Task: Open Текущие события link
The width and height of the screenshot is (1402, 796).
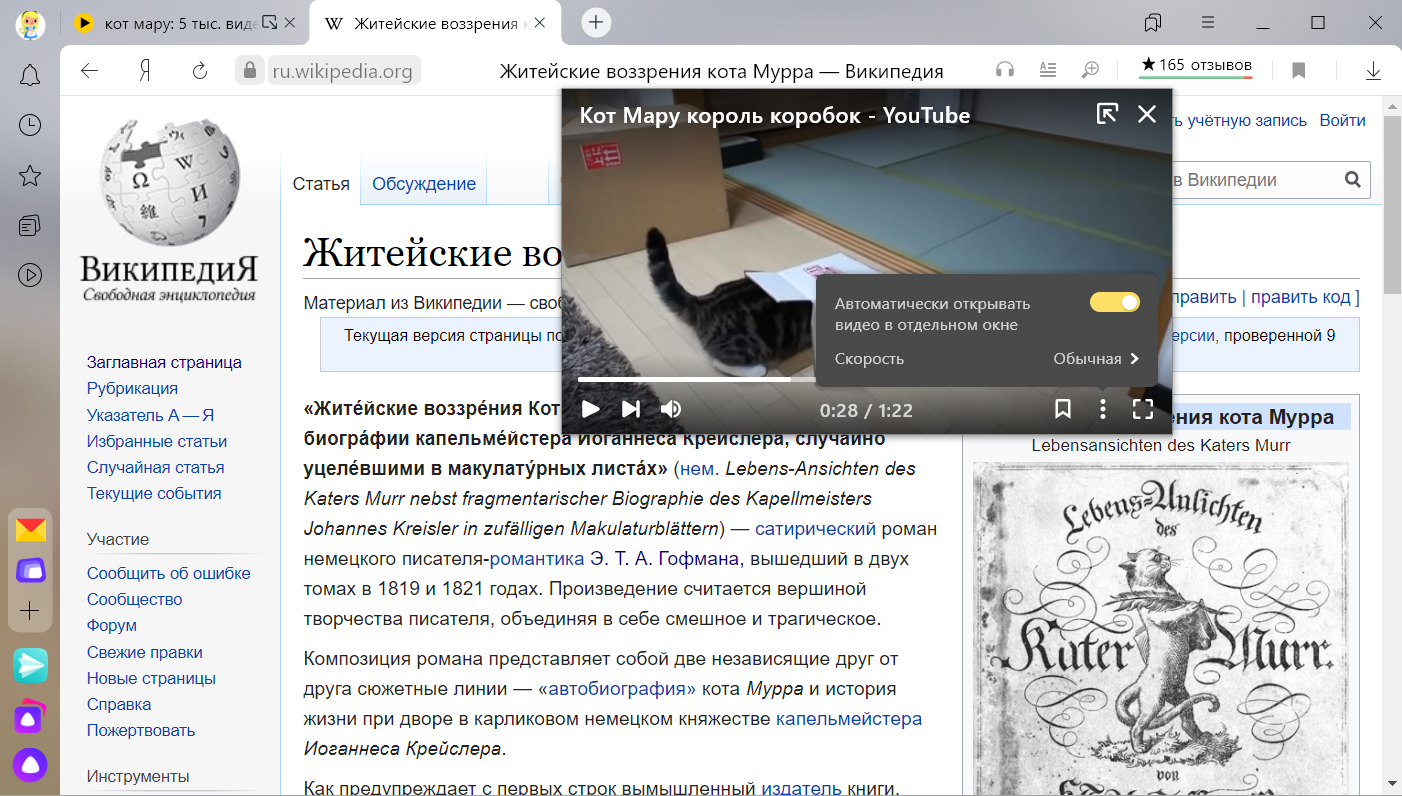Action: pyautogui.click(x=154, y=493)
